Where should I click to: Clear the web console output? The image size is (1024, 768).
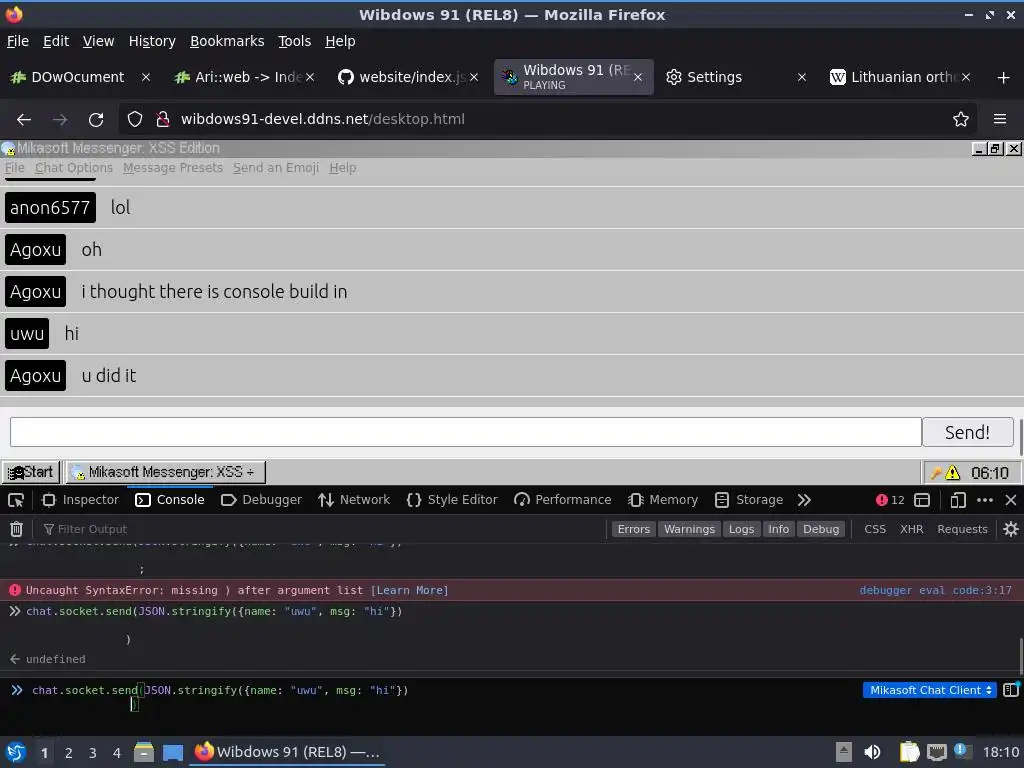[x=16, y=529]
